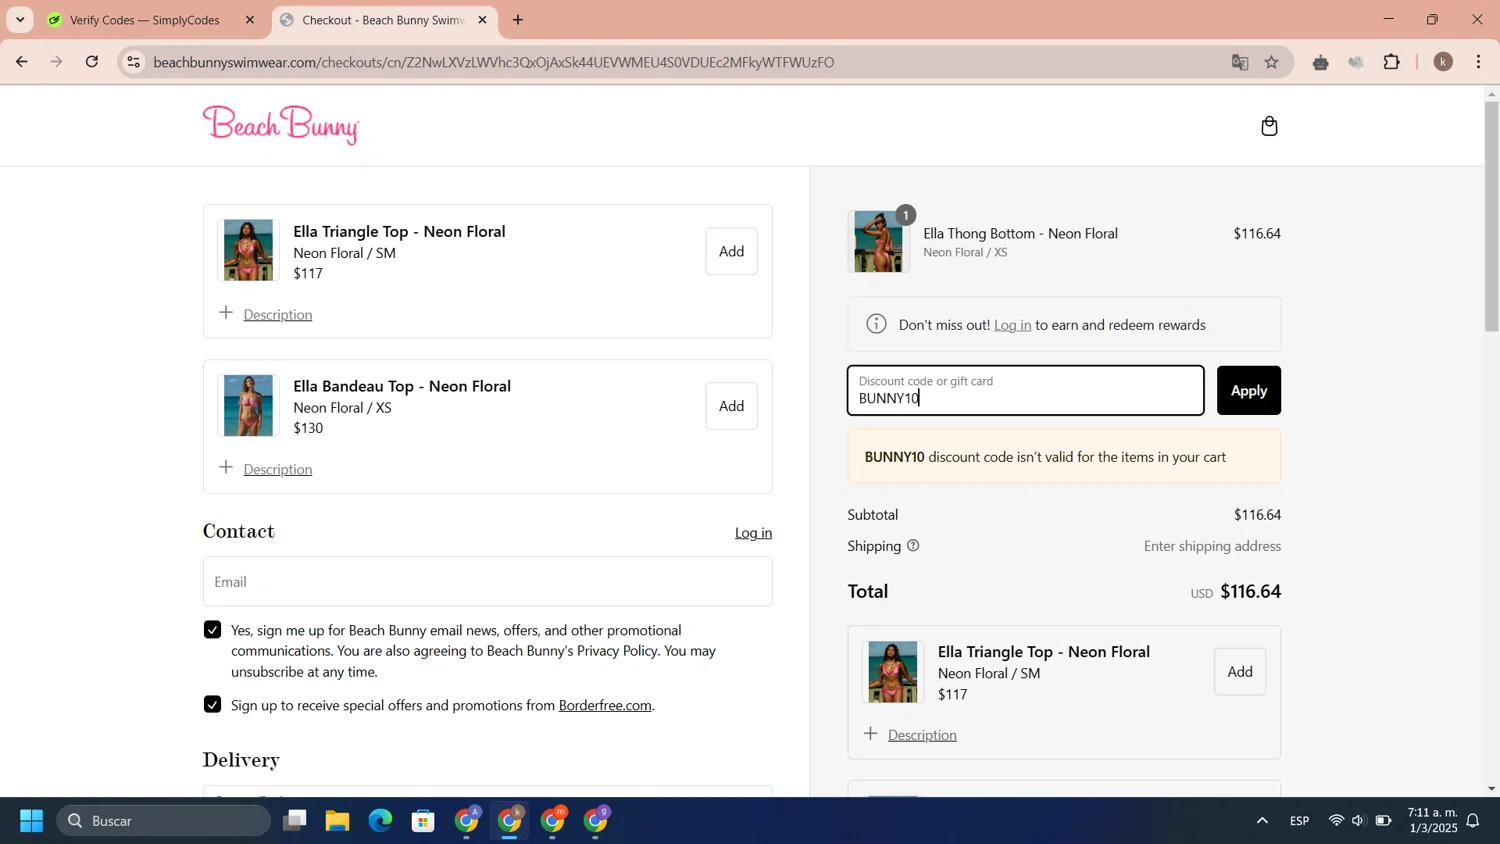
Task: Open a new browser tab
Action: pos(518,20)
